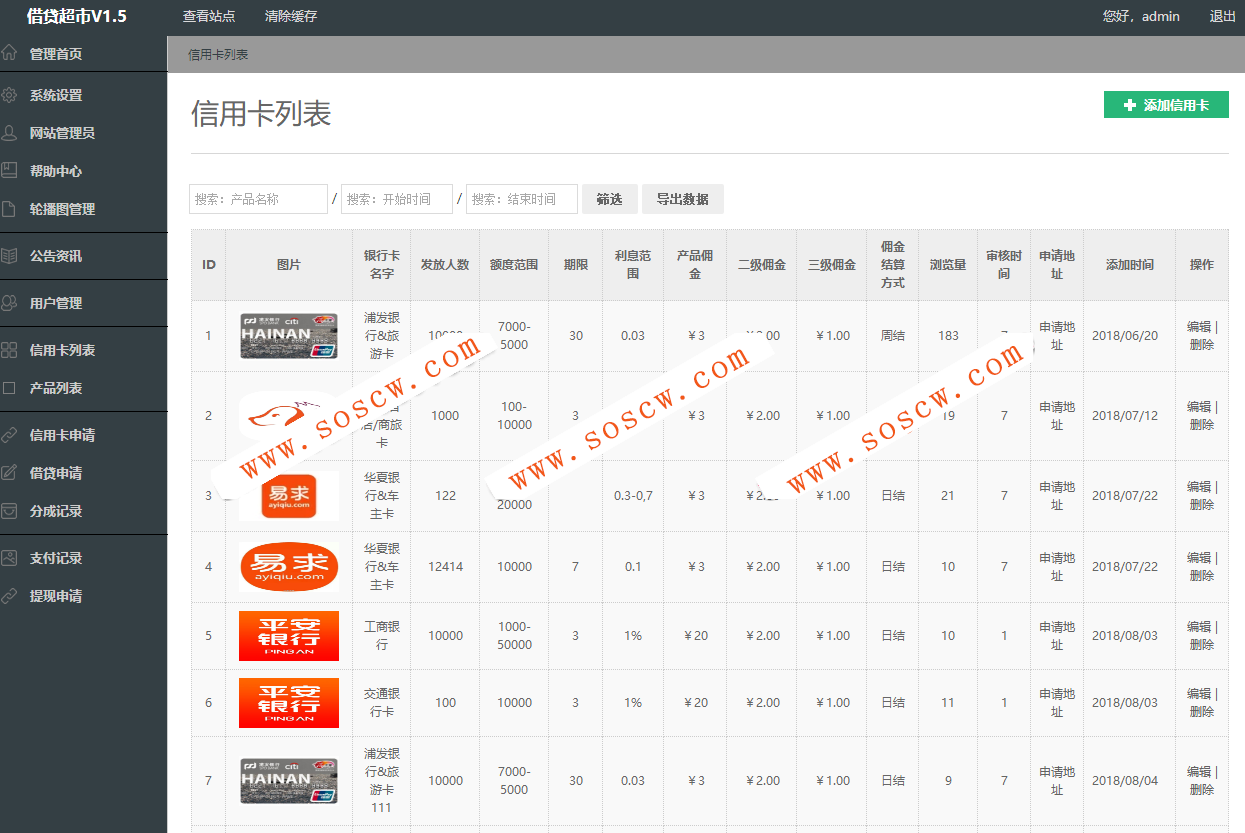Click 易求 image in row ID 4
The height and width of the screenshot is (833, 1245).
click(289, 567)
